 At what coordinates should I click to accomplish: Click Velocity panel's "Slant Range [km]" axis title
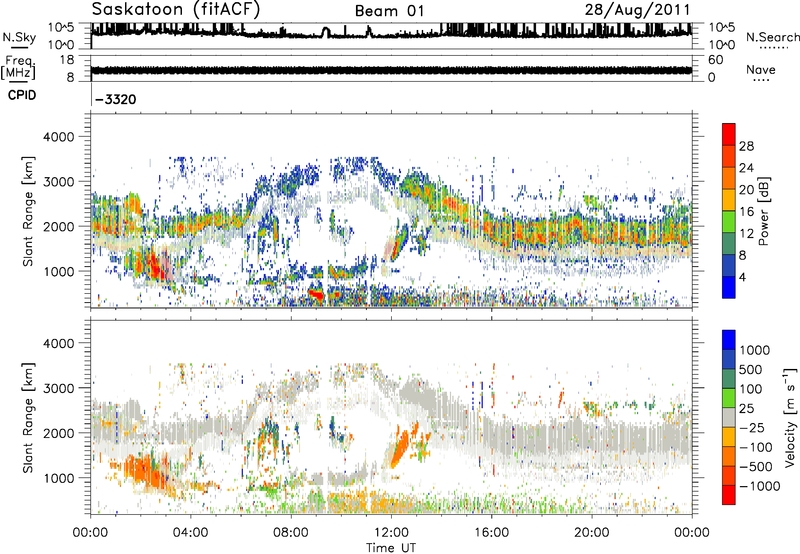pos(28,418)
